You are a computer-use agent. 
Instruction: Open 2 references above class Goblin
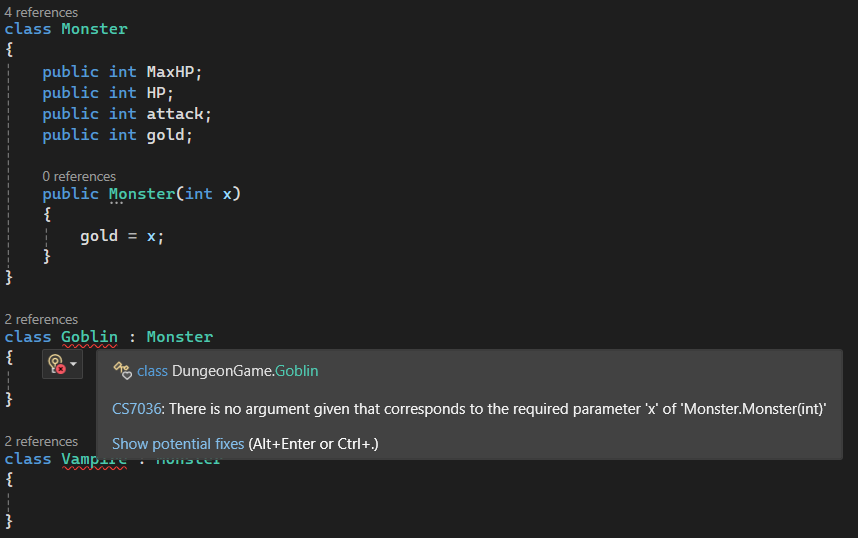pyautogui.click(x=41, y=319)
